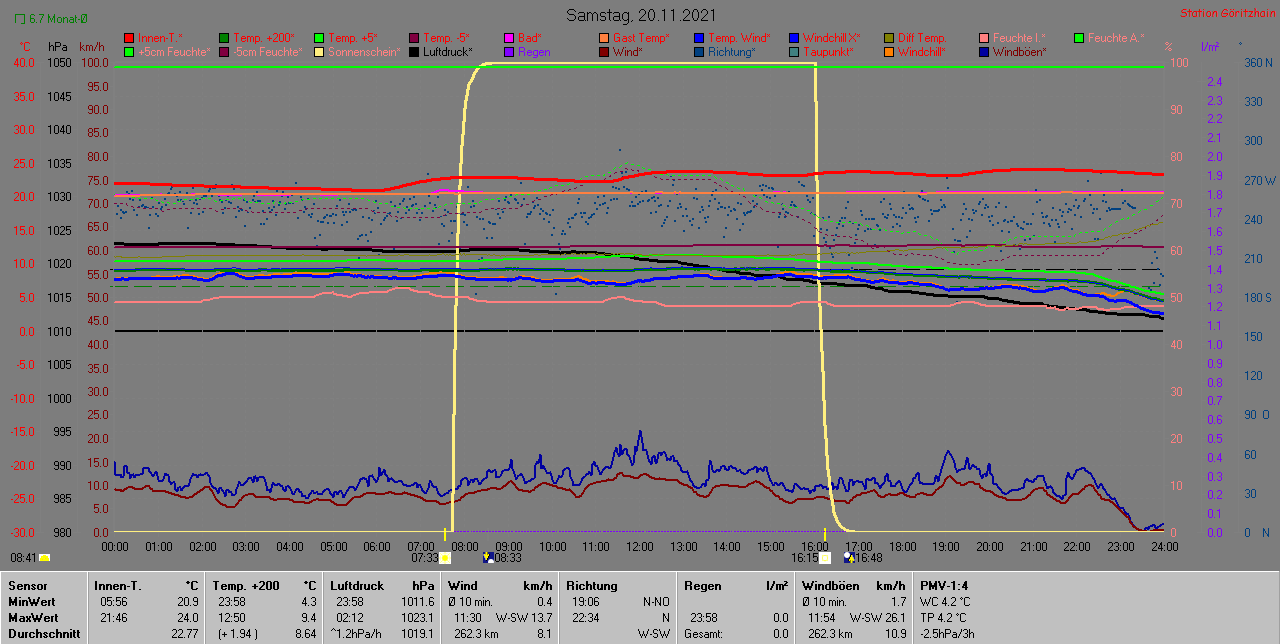Click the dark green Temp. +200 legend swatch
1280x644 pixels.
click(224, 38)
